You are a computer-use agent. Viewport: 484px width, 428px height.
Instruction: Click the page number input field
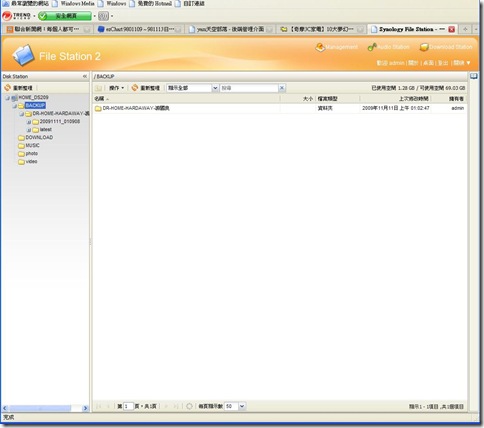128,406
